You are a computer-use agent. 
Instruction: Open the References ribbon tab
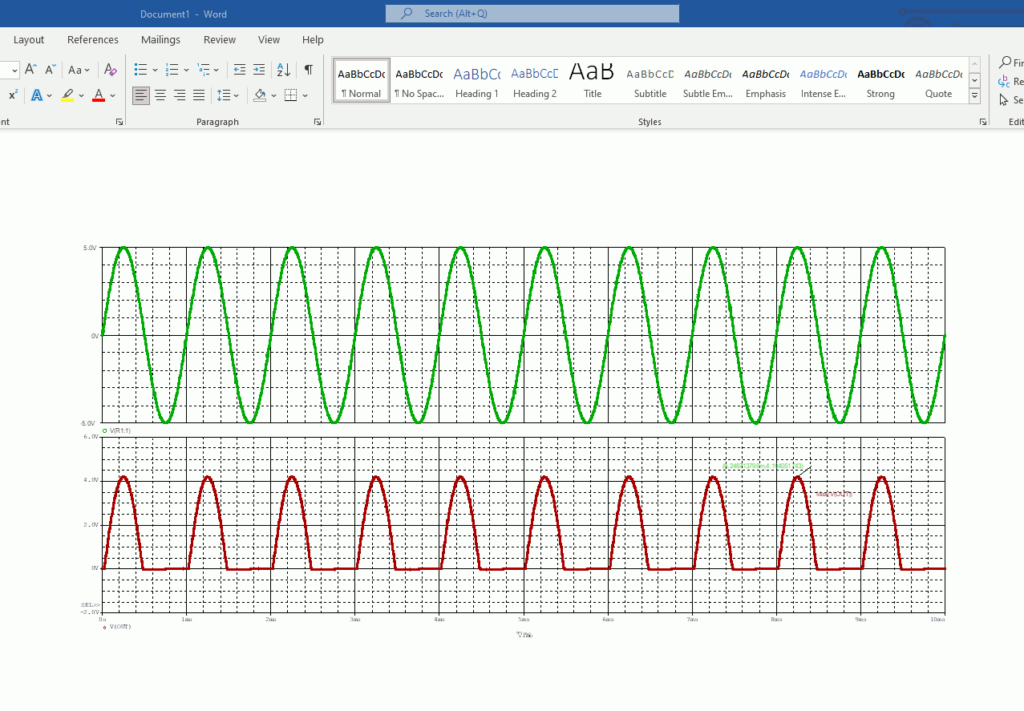93,40
